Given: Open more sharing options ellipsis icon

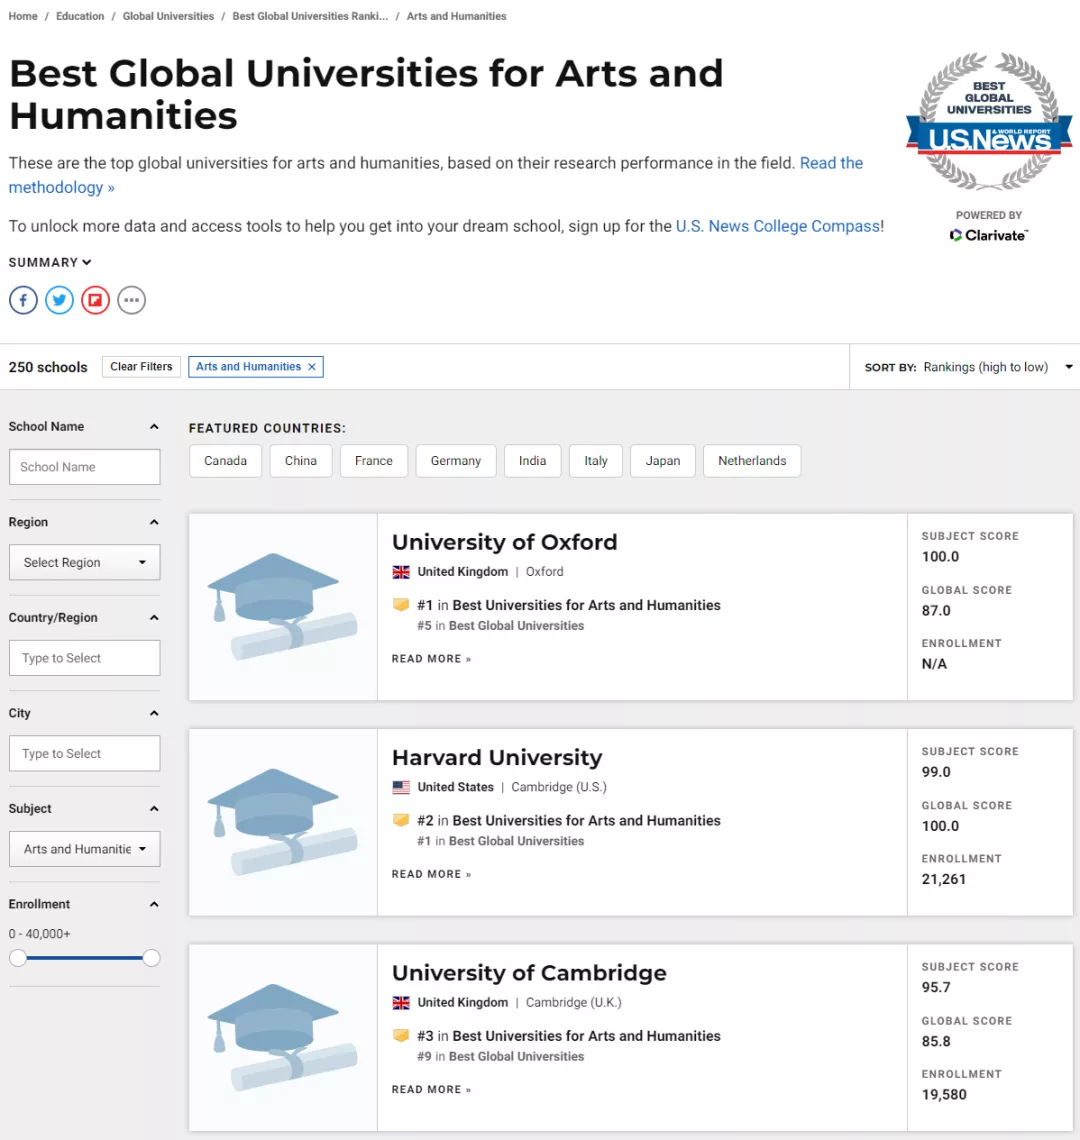Looking at the screenshot, I should (132, 300).
